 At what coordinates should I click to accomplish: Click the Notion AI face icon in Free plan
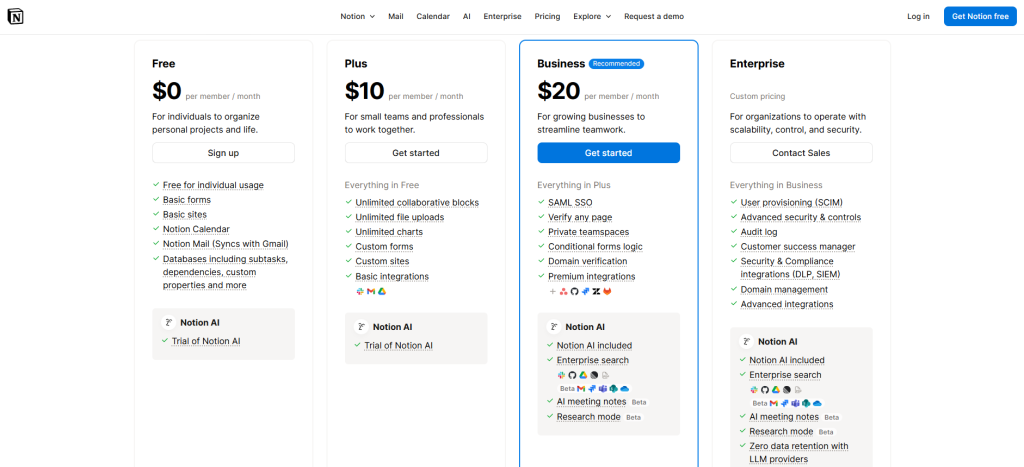[x=169, y=323]
